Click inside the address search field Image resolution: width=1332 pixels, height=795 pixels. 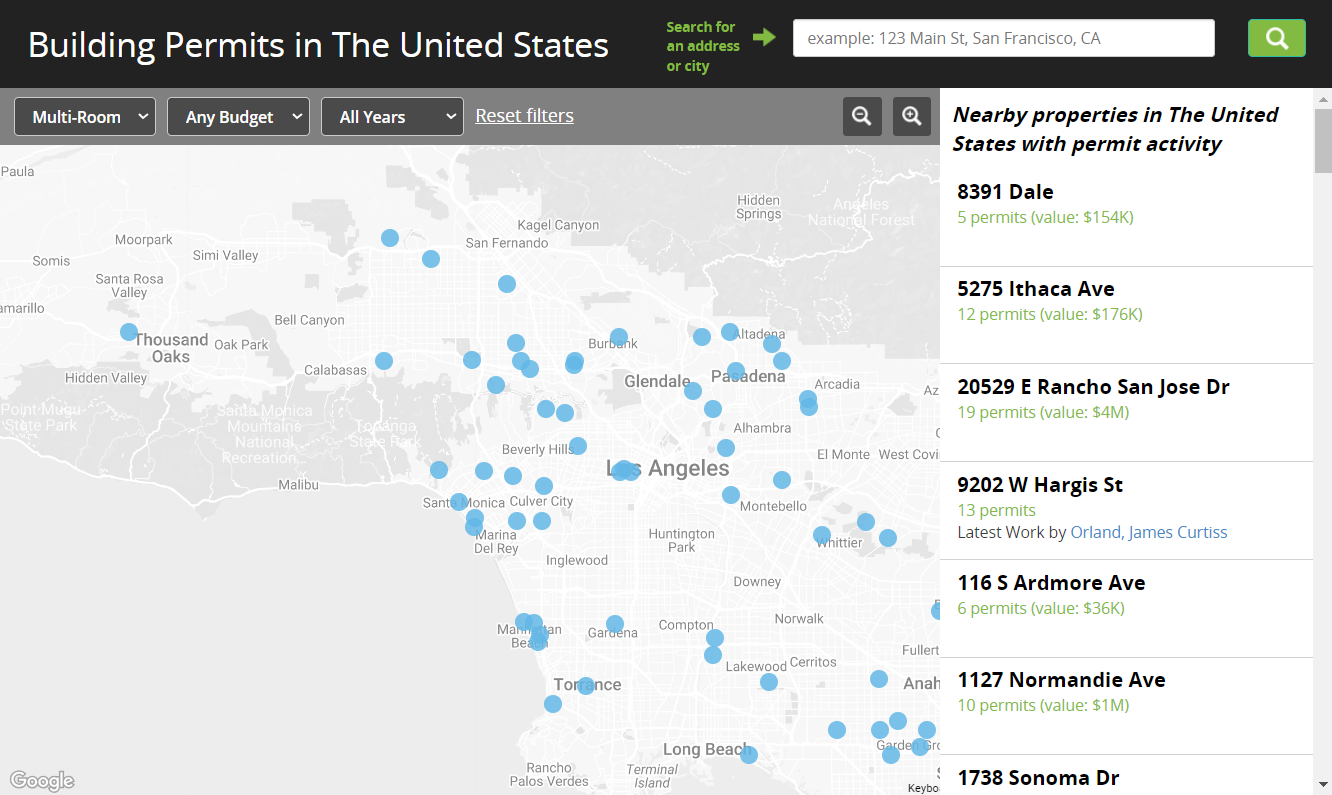pos(1003,38)
